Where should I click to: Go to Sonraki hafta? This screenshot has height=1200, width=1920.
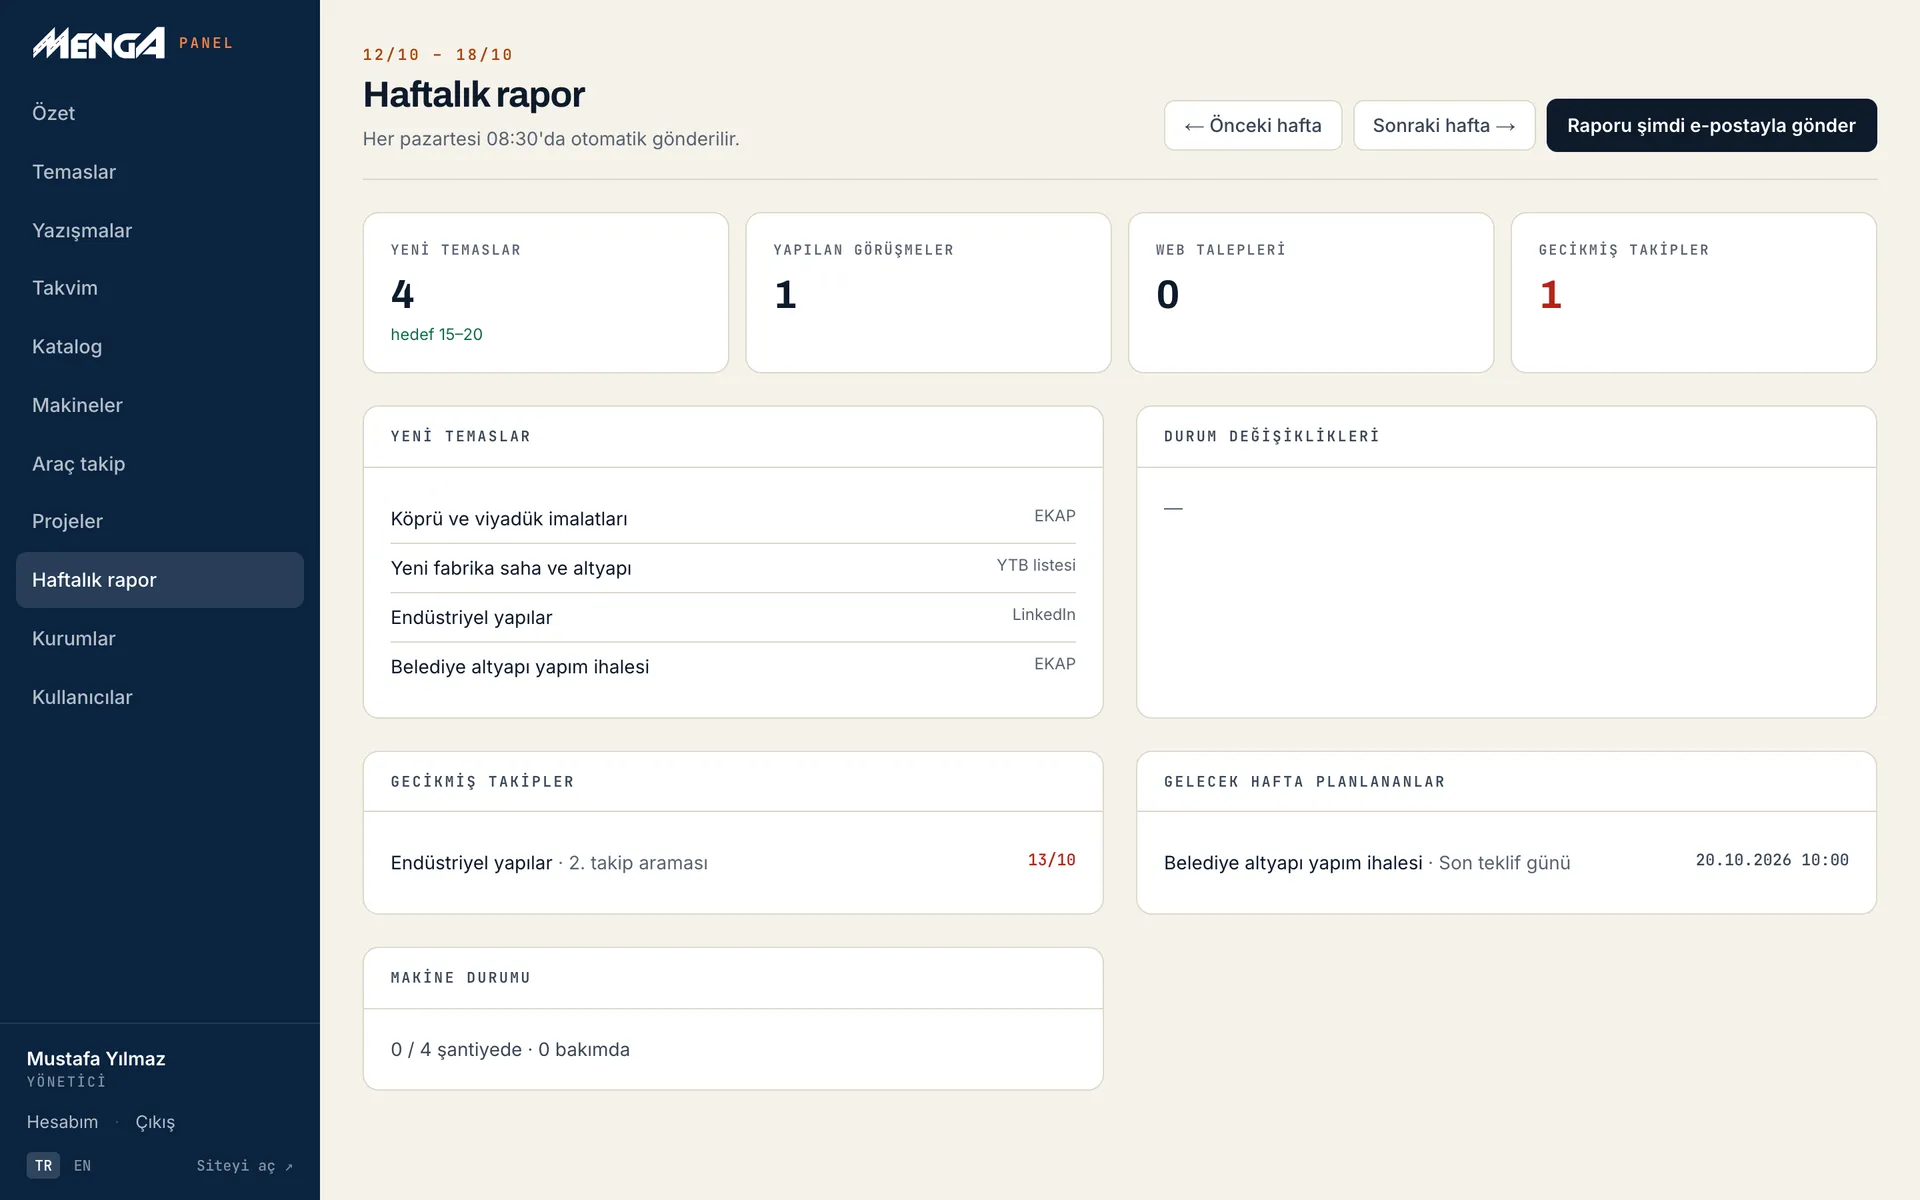click(1444, 125)
